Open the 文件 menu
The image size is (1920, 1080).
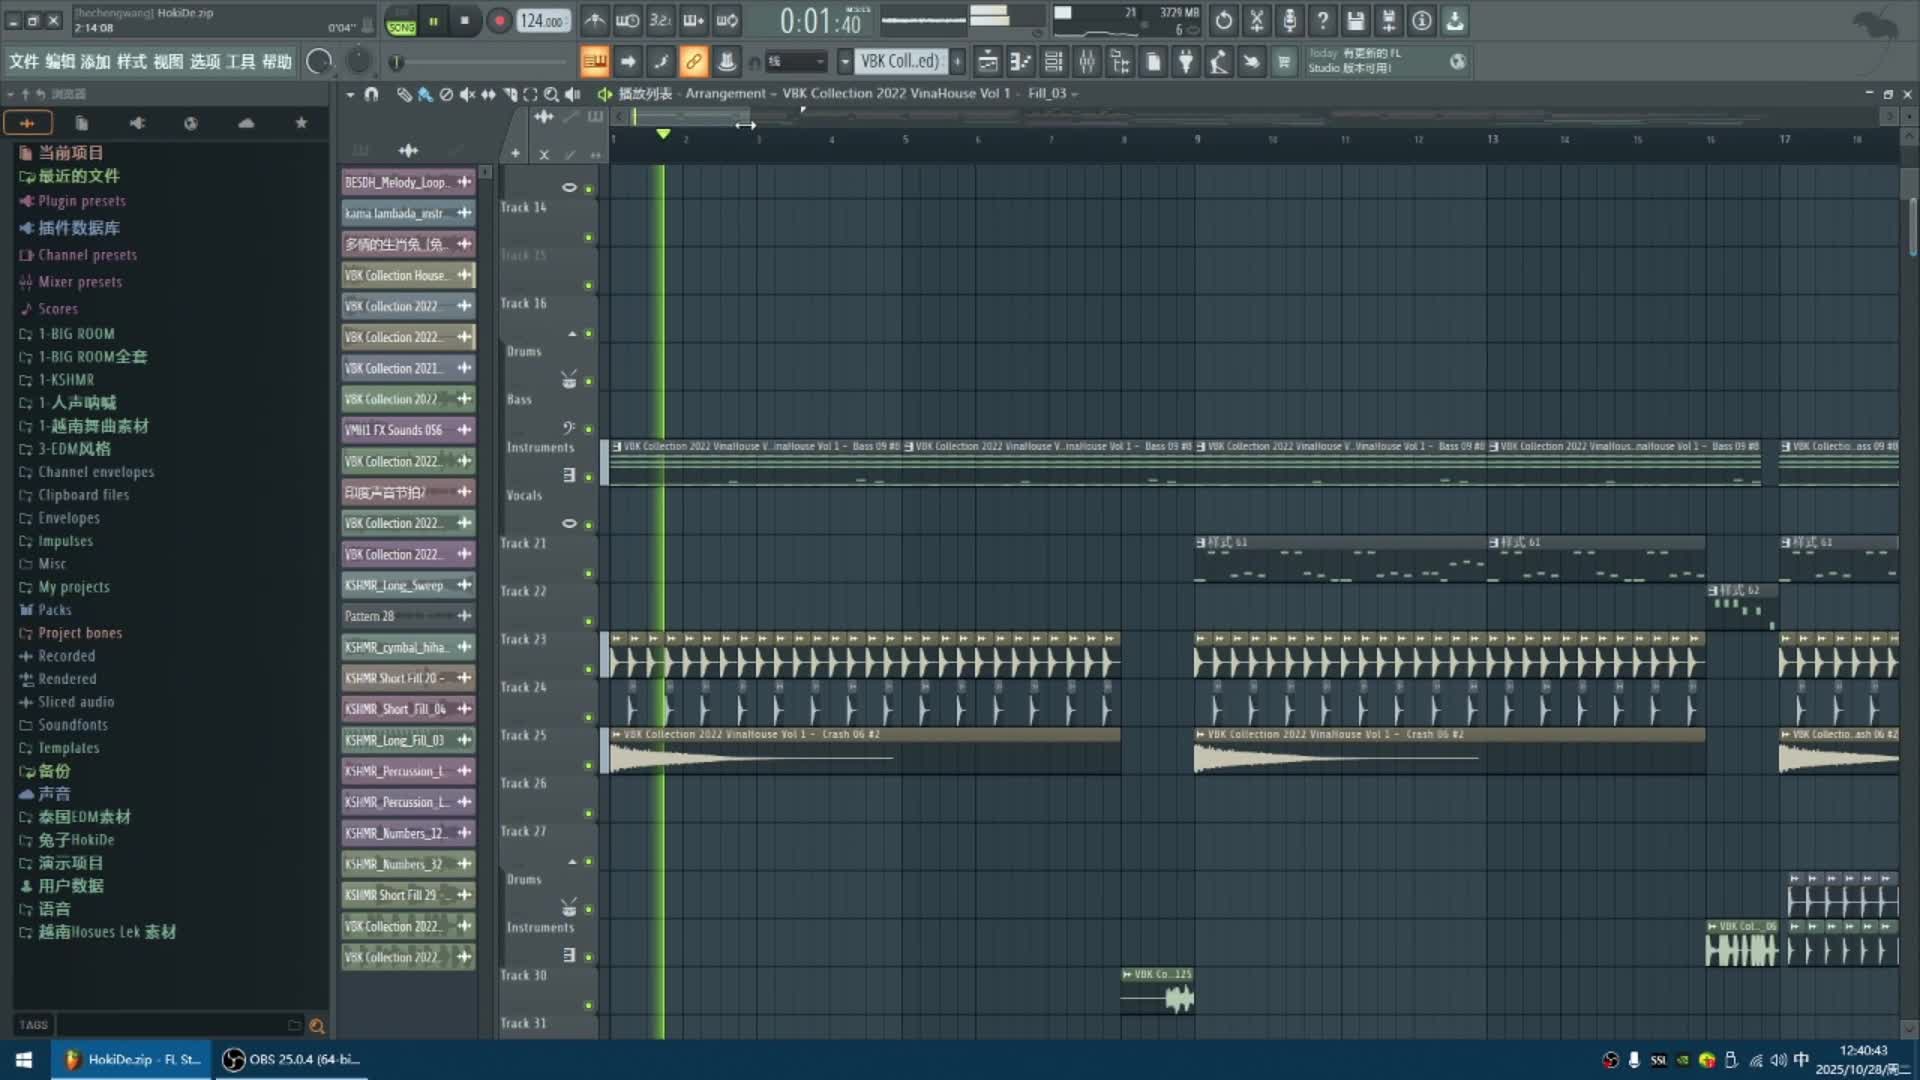pyautogui.click(x=24, y=62)
